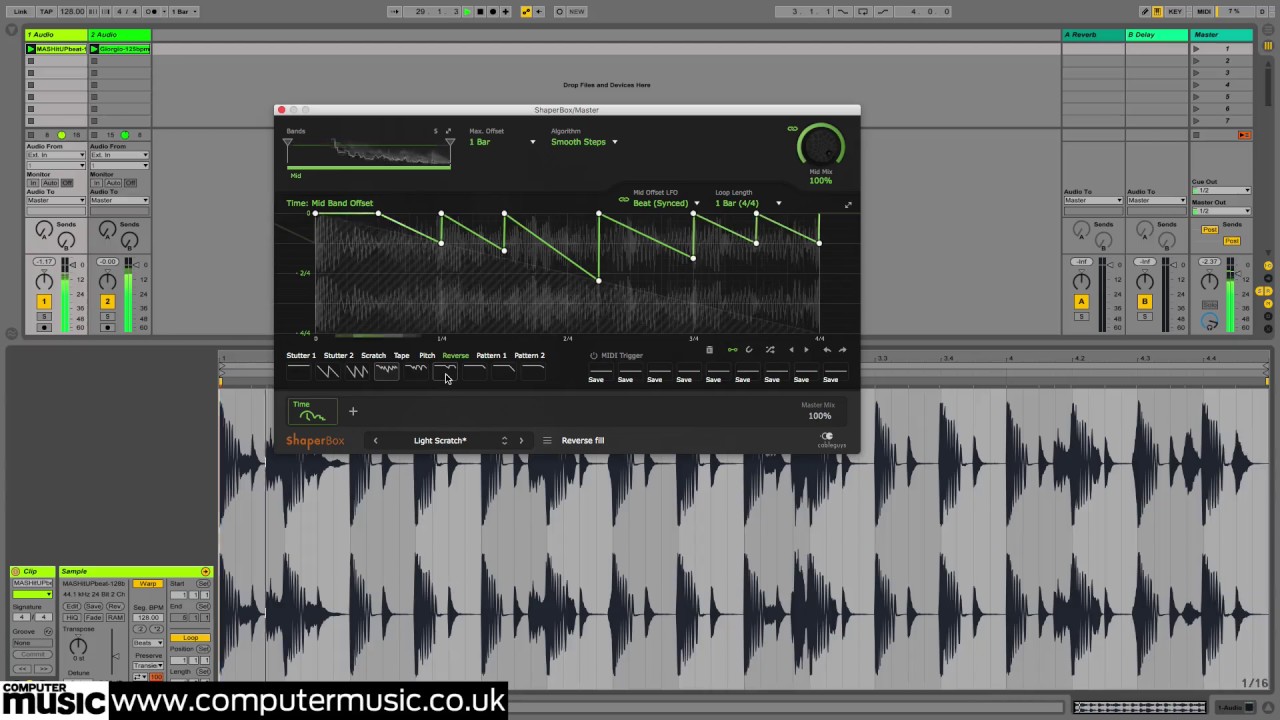This screenshot has height=720, width=1280.
Task: Click track 1 pan knob
Action: click(43, 282)
